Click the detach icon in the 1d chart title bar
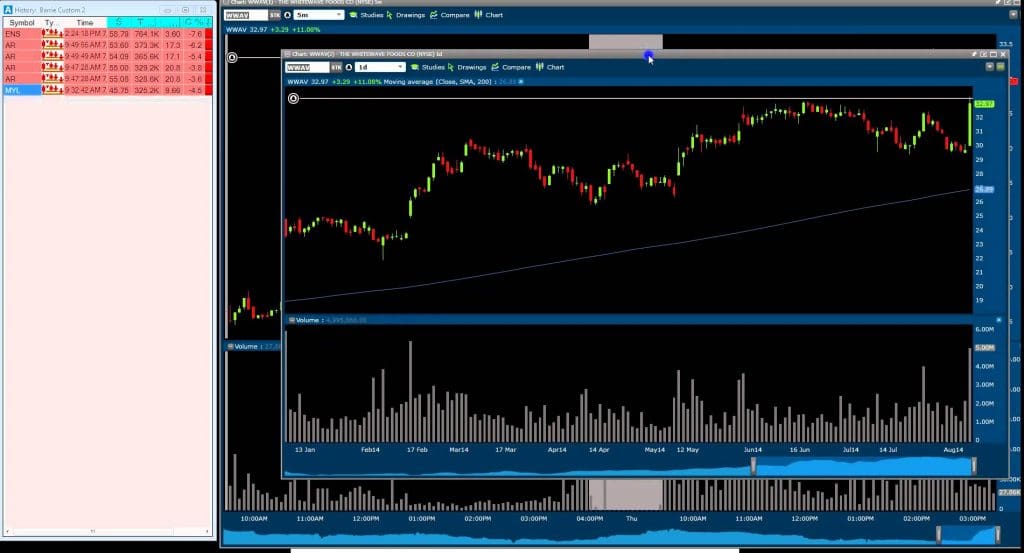The image size is (1024, 553). coord(984,54)
